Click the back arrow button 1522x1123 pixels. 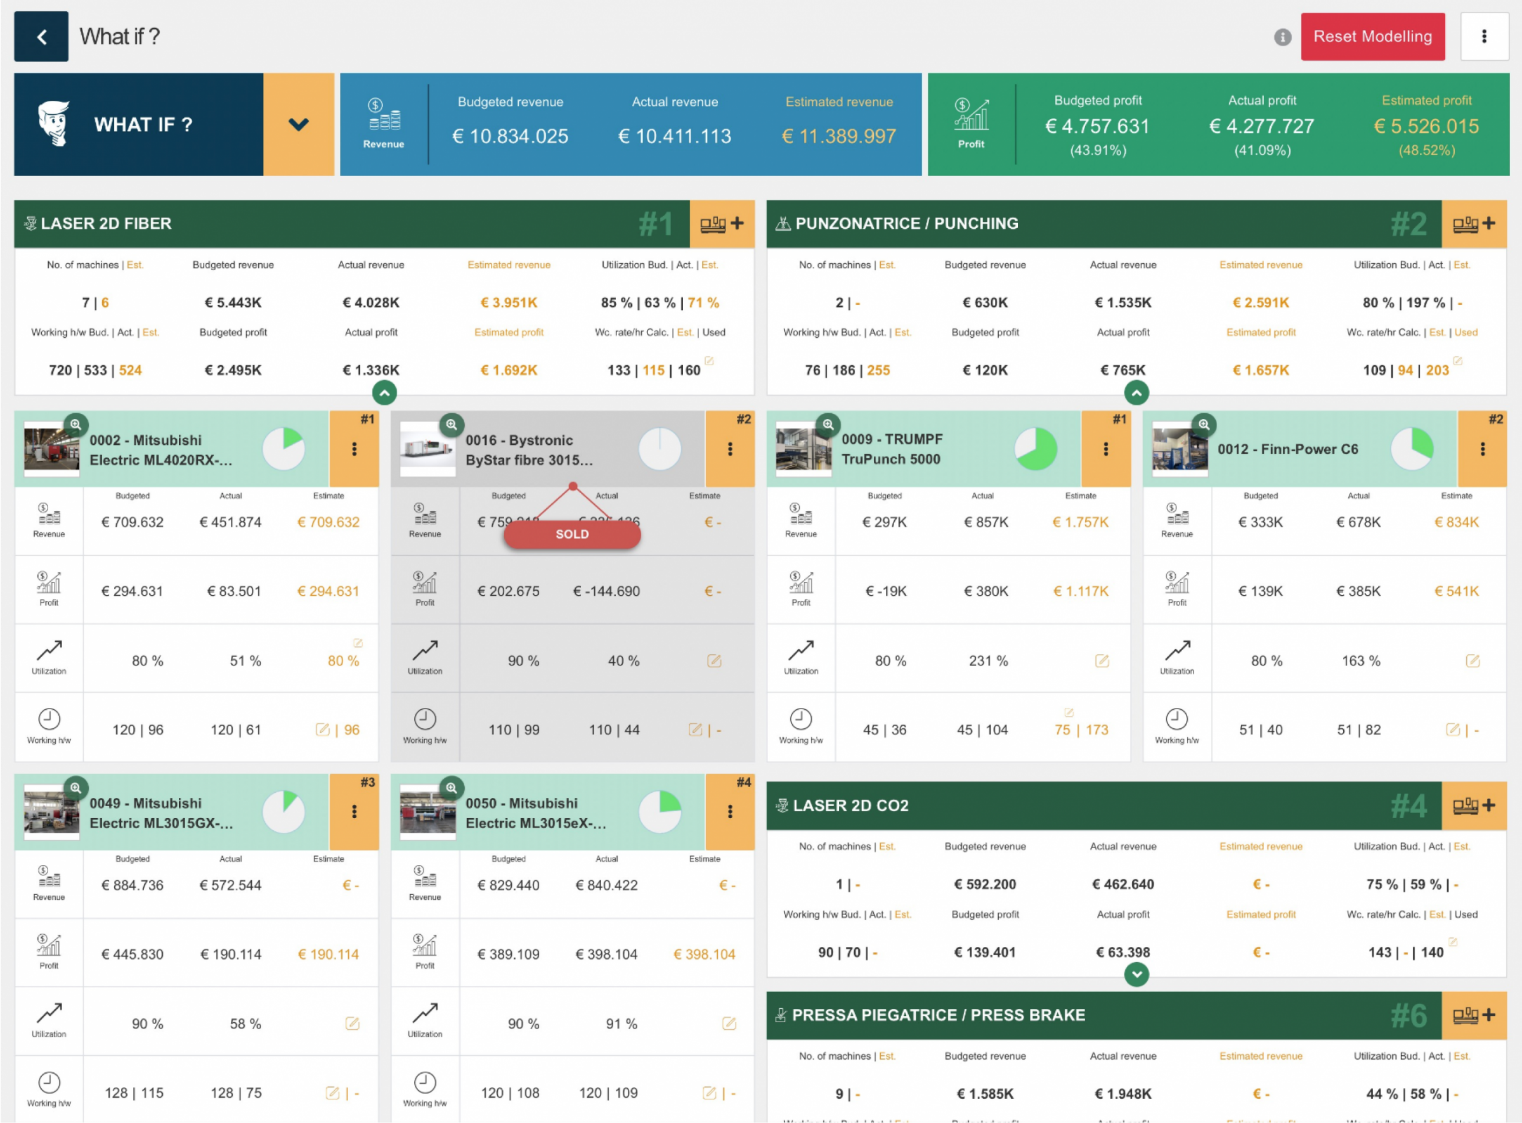point(41,37)
